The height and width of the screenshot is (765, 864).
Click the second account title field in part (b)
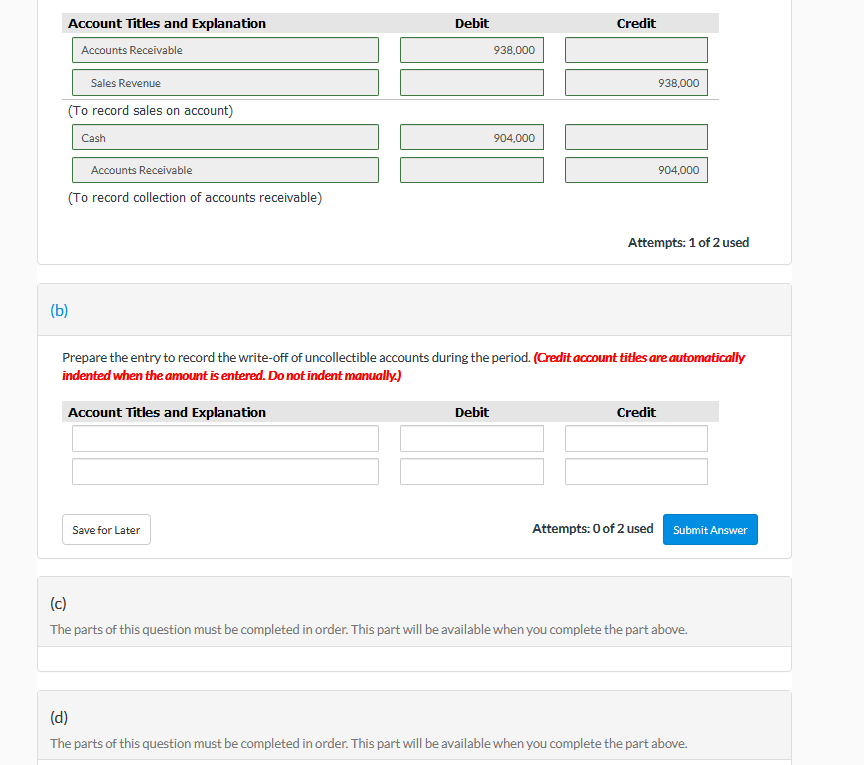pyautogui.click(x=225, y=470)
